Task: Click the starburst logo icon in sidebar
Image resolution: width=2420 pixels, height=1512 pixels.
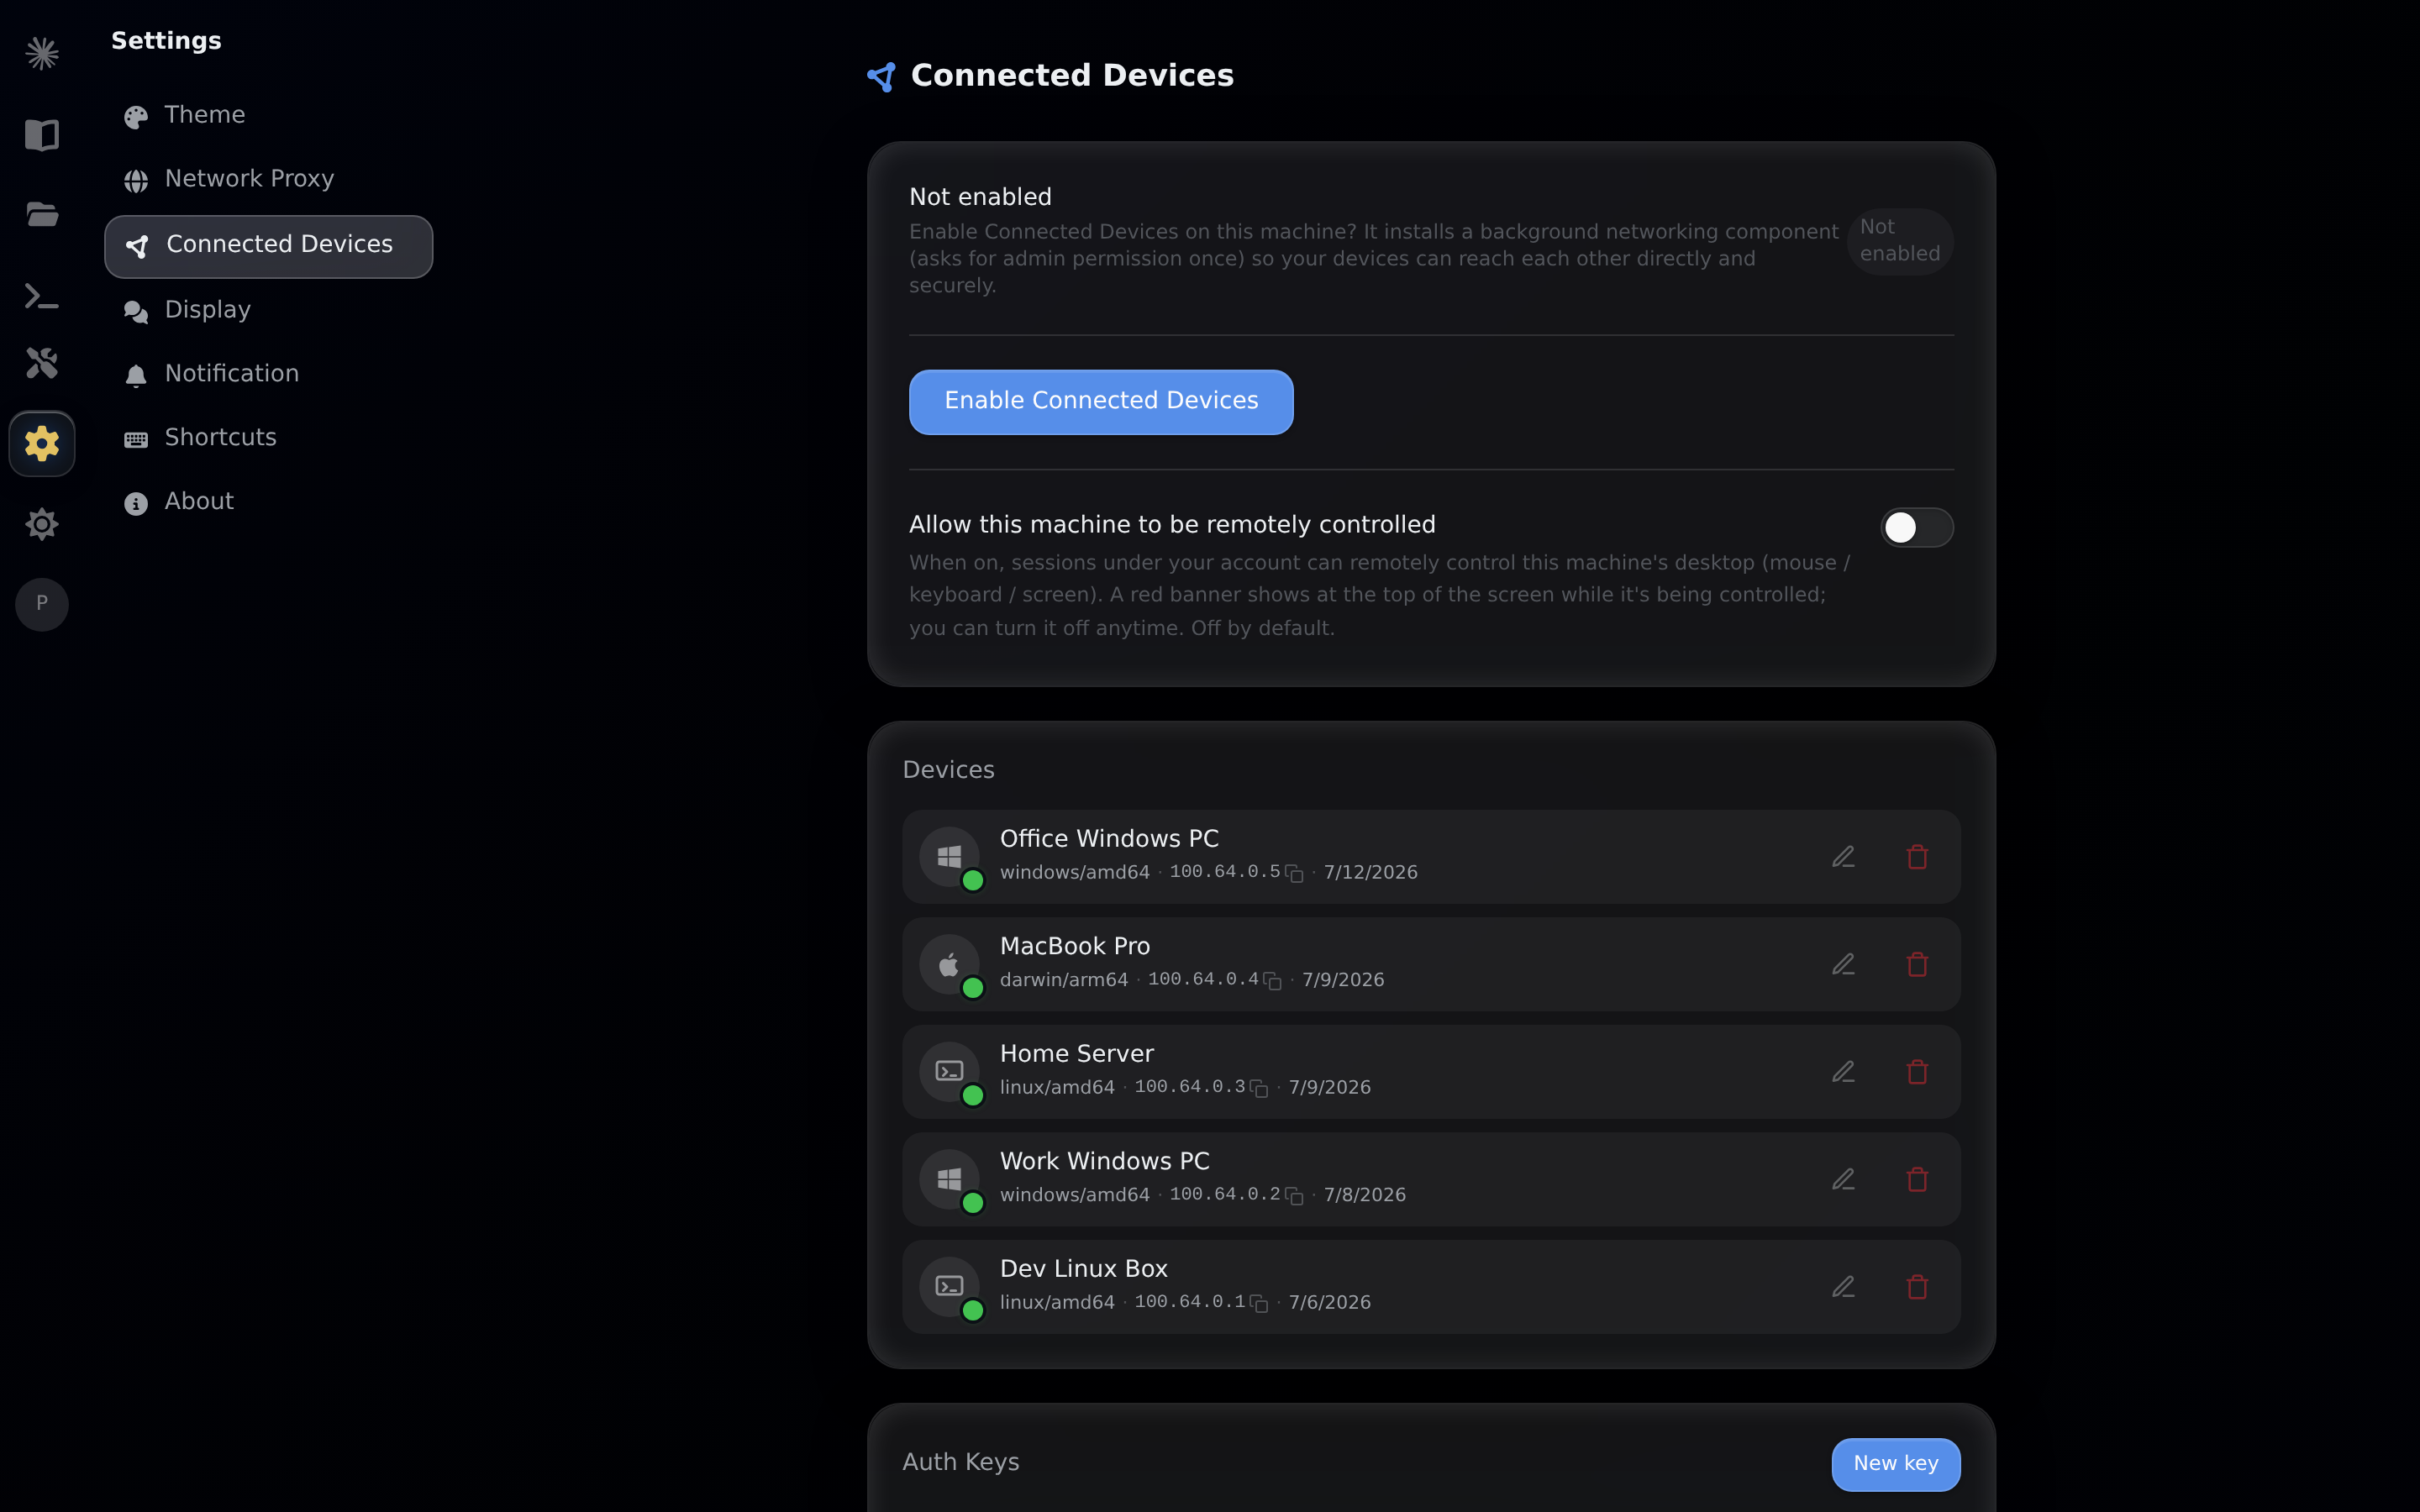Action: click(x=42, y=53)
